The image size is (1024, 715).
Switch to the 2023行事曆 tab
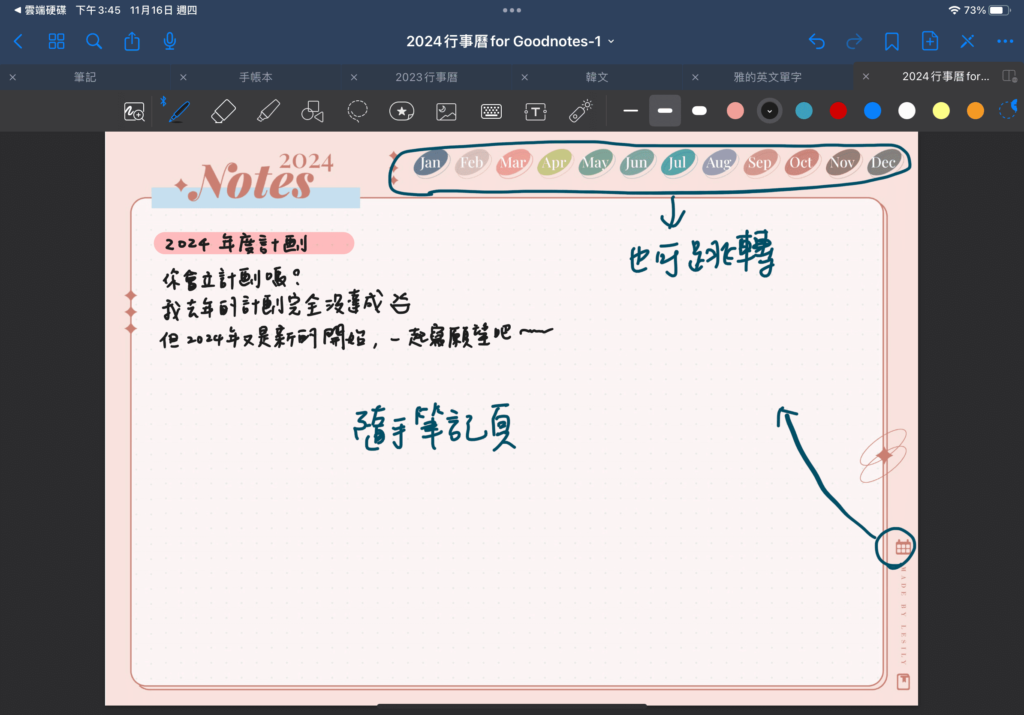point(426,77)
